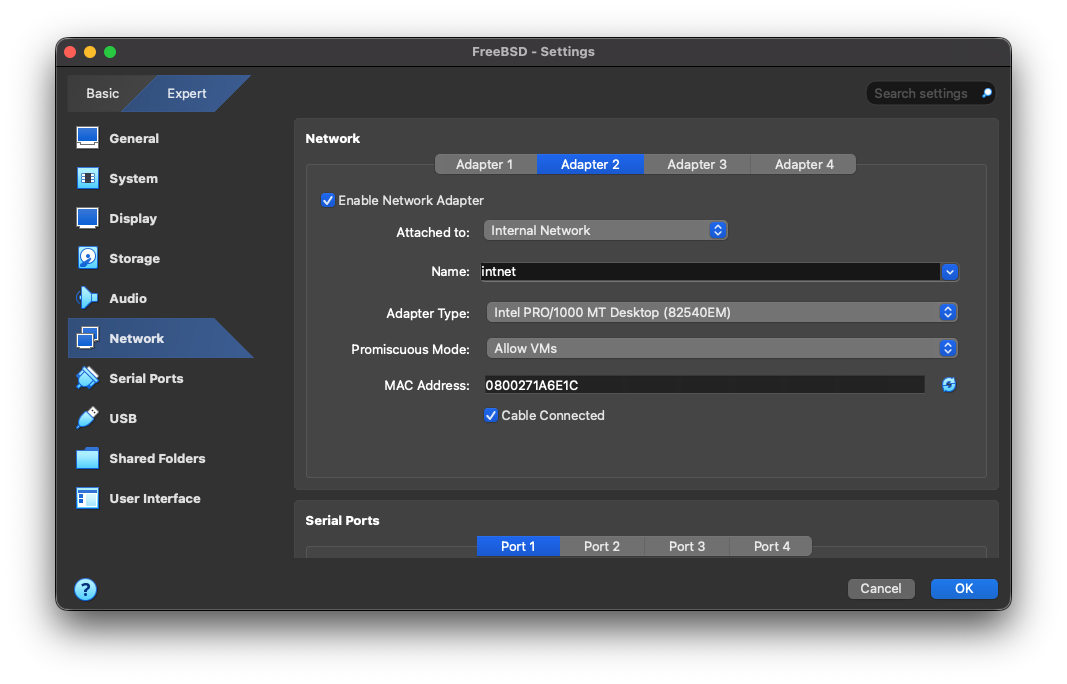Image resolution: width=1067 pixels, height=684 pixels.
Task: Open Storage label in sidebar
Action: tap(135, 259)
